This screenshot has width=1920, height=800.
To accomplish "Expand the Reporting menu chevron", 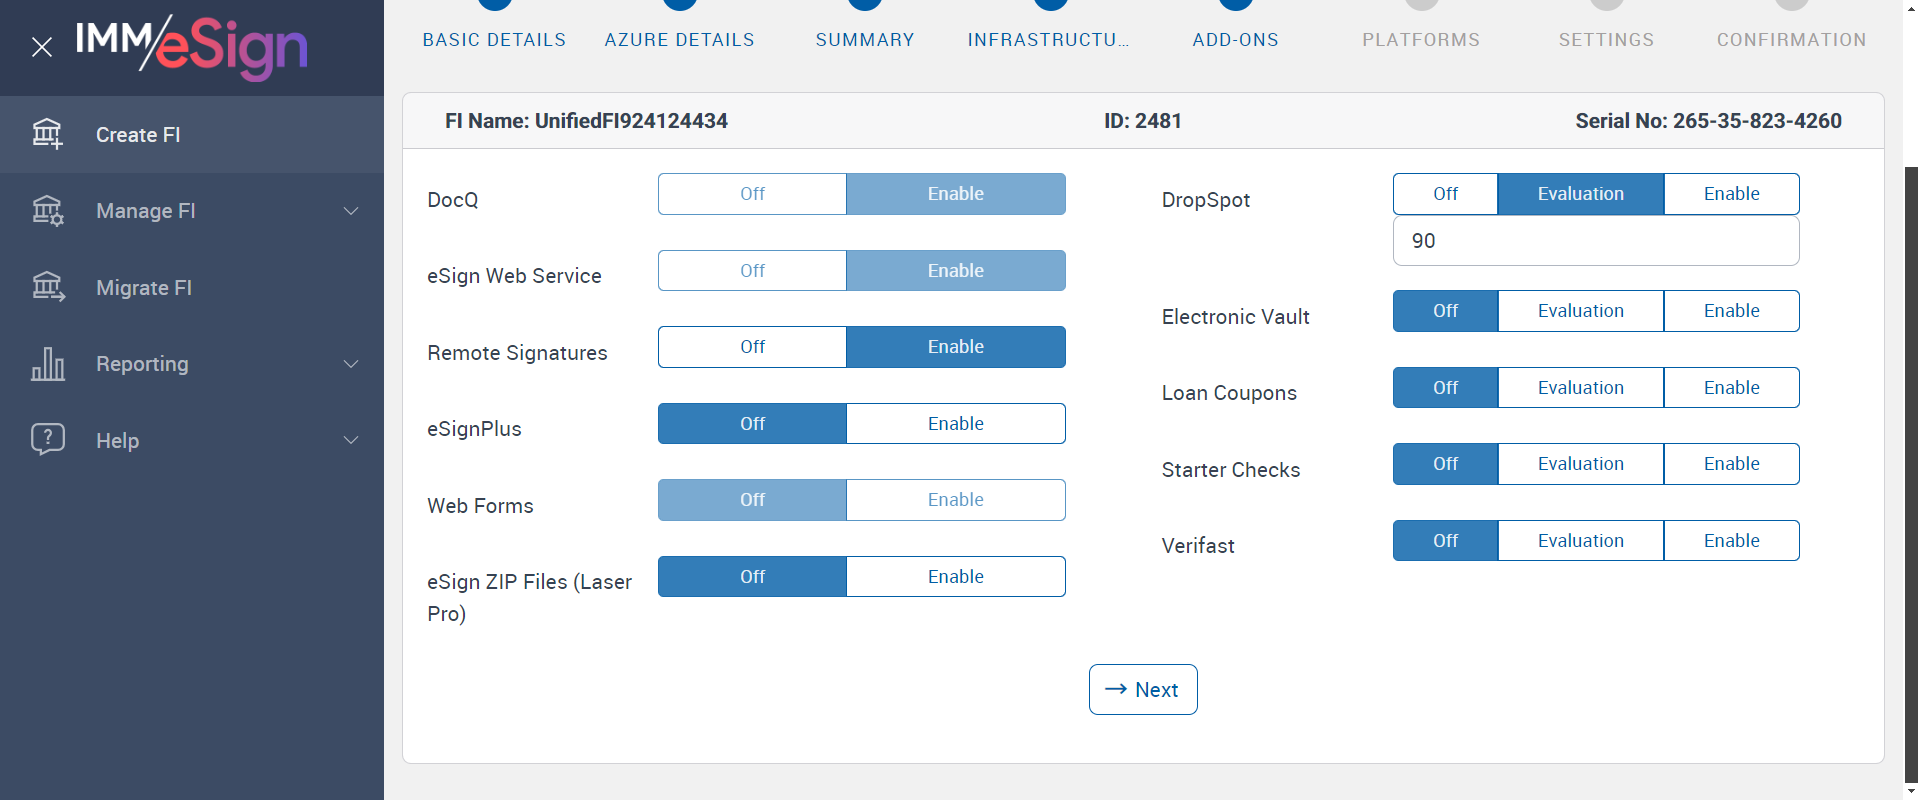I will pos(351,364).
